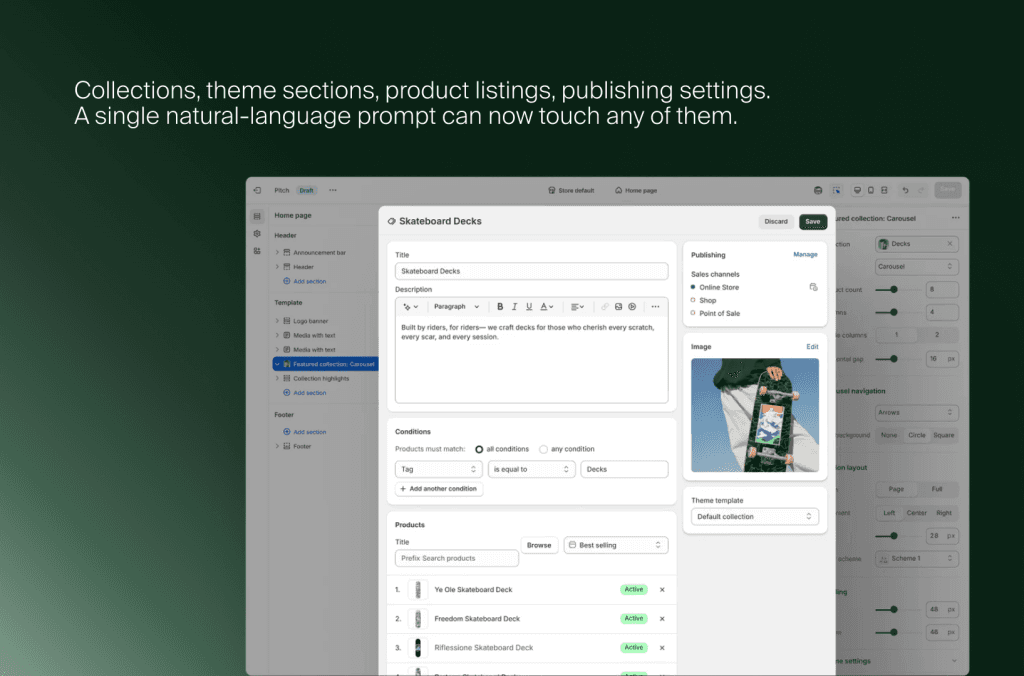This screenshot has height=676, width=1024.
Task: Open the view store icon in top bar
Action: [x=818, y=190]
